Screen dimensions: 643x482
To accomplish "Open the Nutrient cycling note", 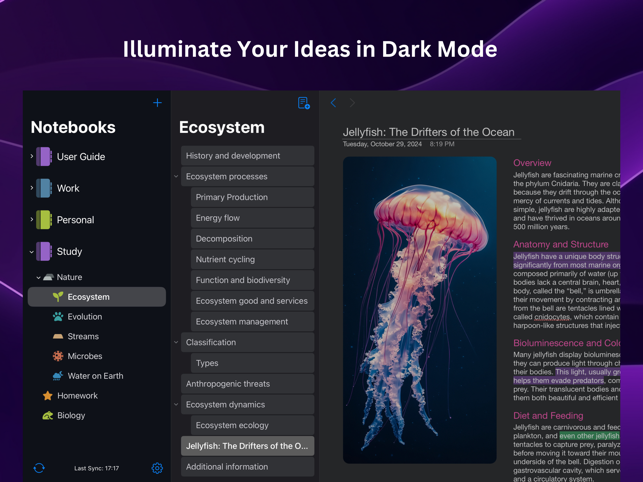I will (252, 259).
